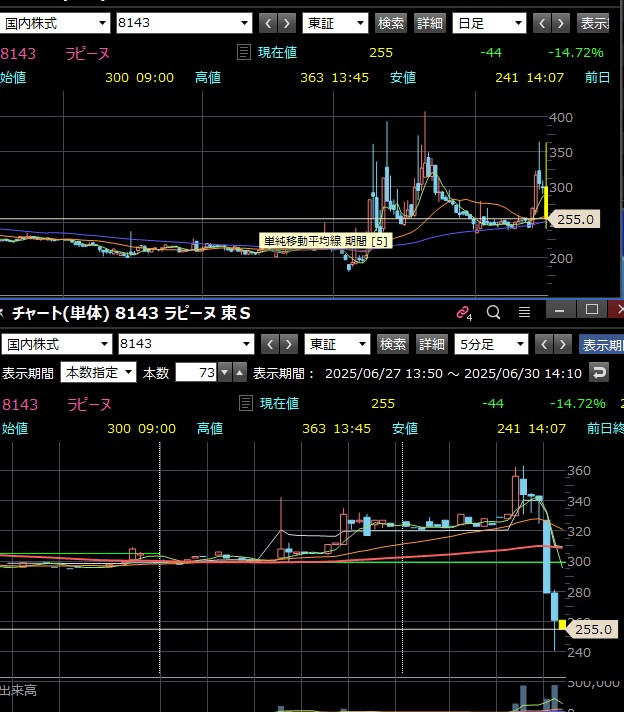Image resolution: width=624 pixels, height=712 pixels.
Task: Open the 本数指定 display period dropdown
Action: [x=98, y=372]
